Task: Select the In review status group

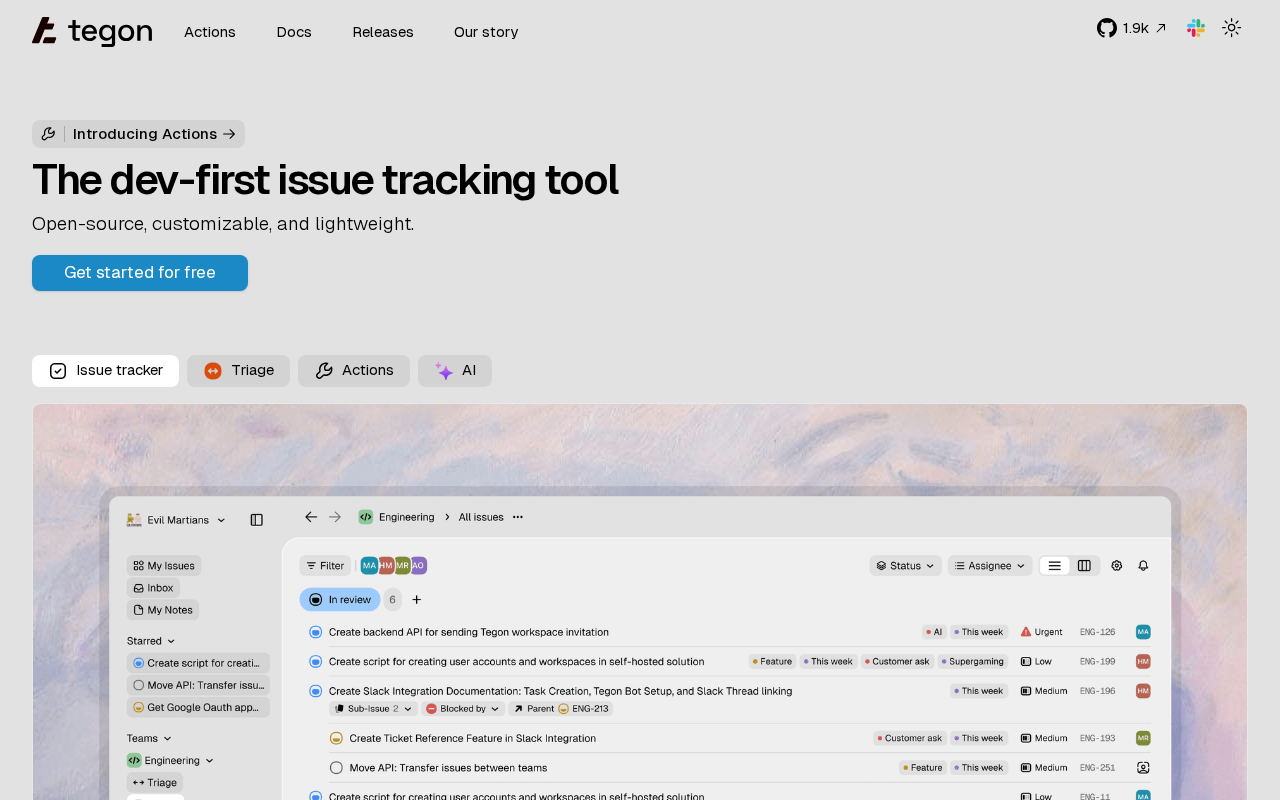Action: coord(340,600)
